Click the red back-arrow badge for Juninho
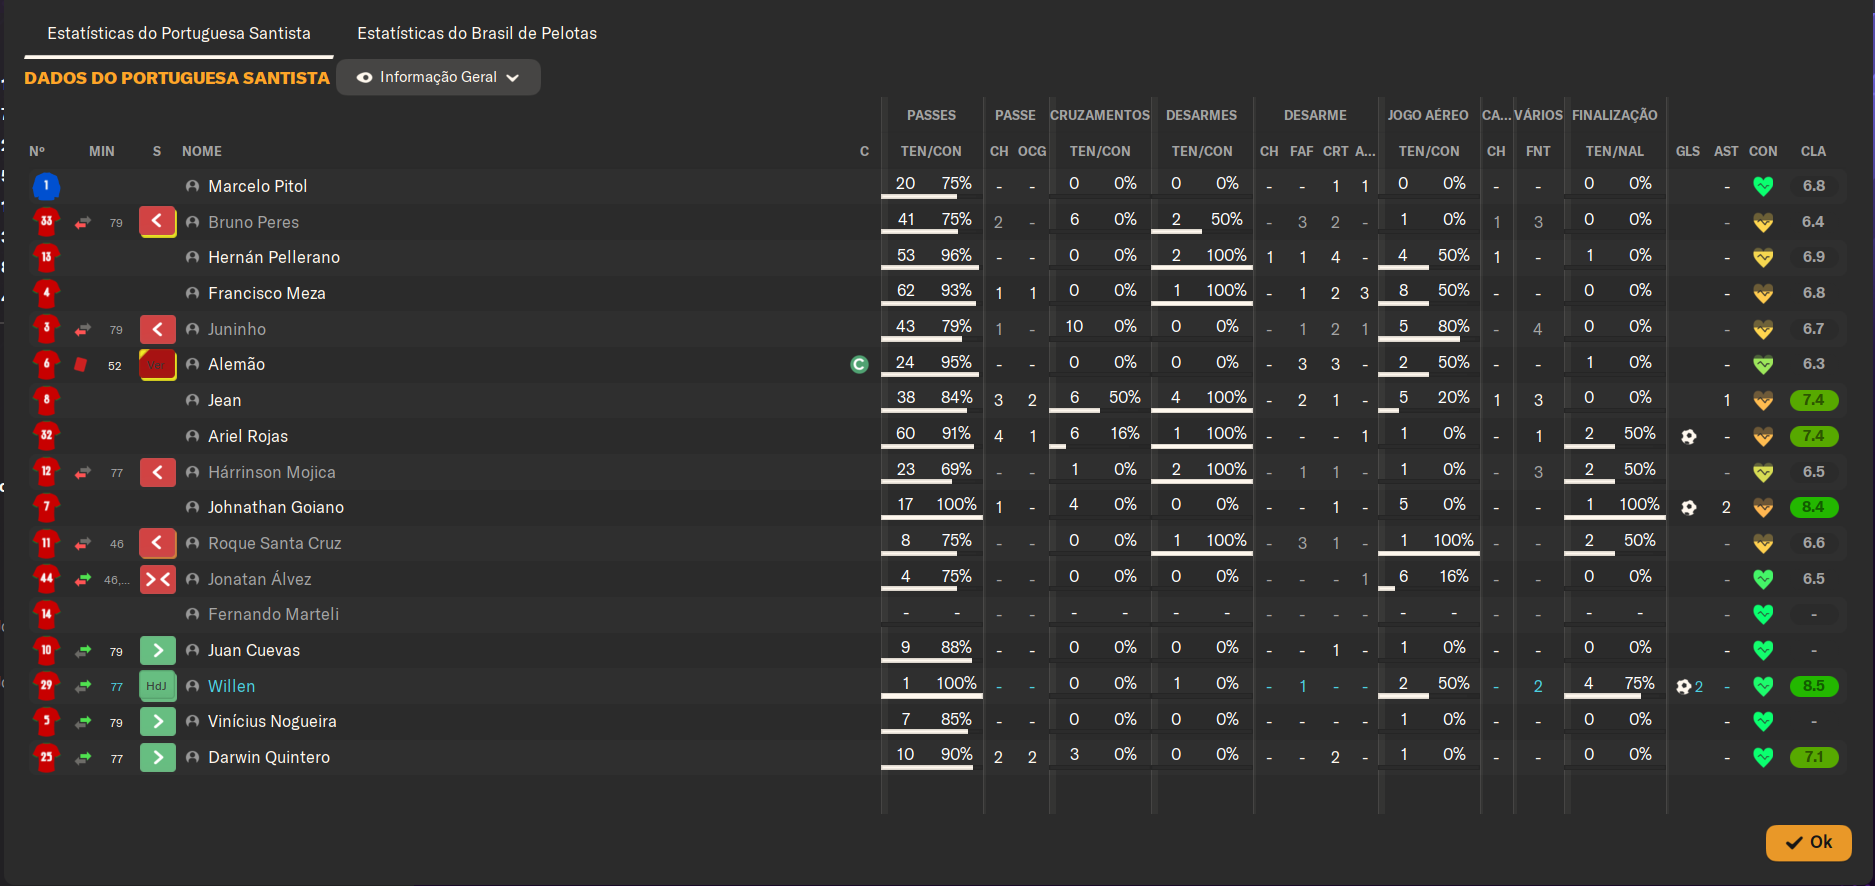1875x886 pixels. tap(158, 329)
